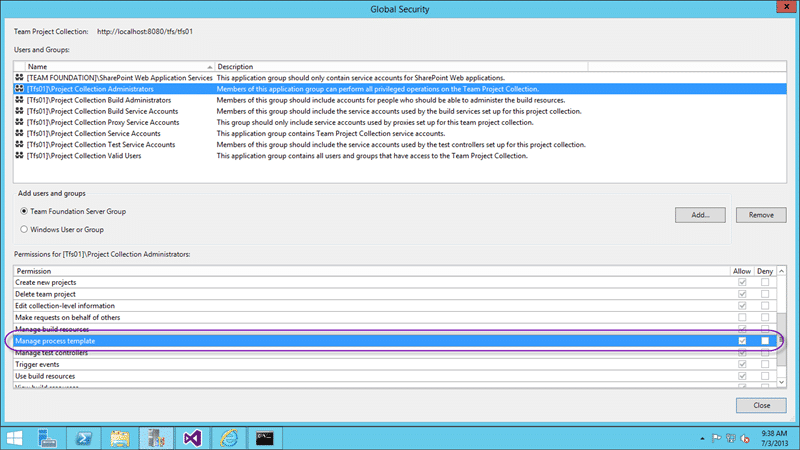Launch PowerShell from the taskbar

coord(84,438)
